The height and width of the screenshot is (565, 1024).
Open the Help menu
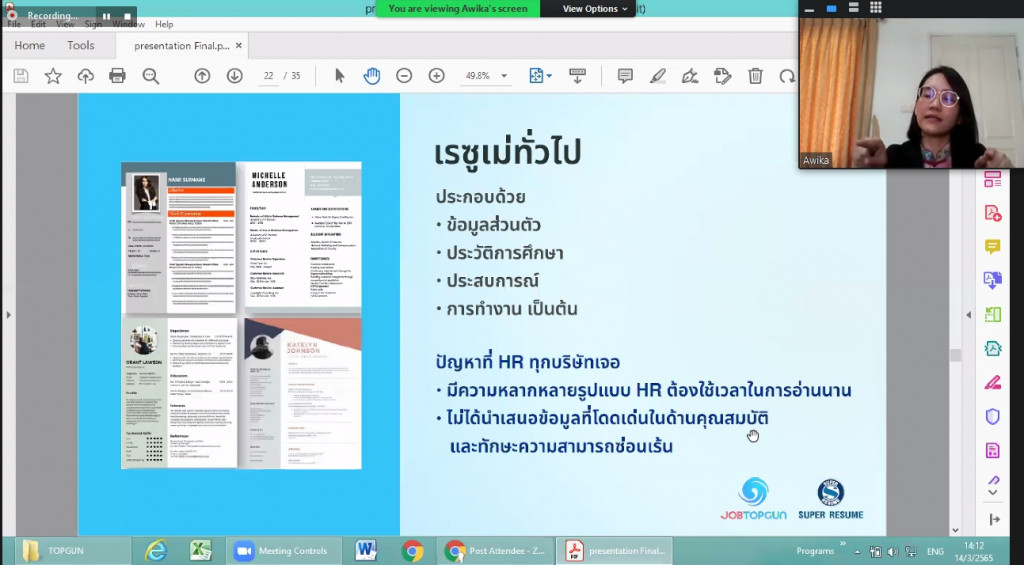(164, 24)
